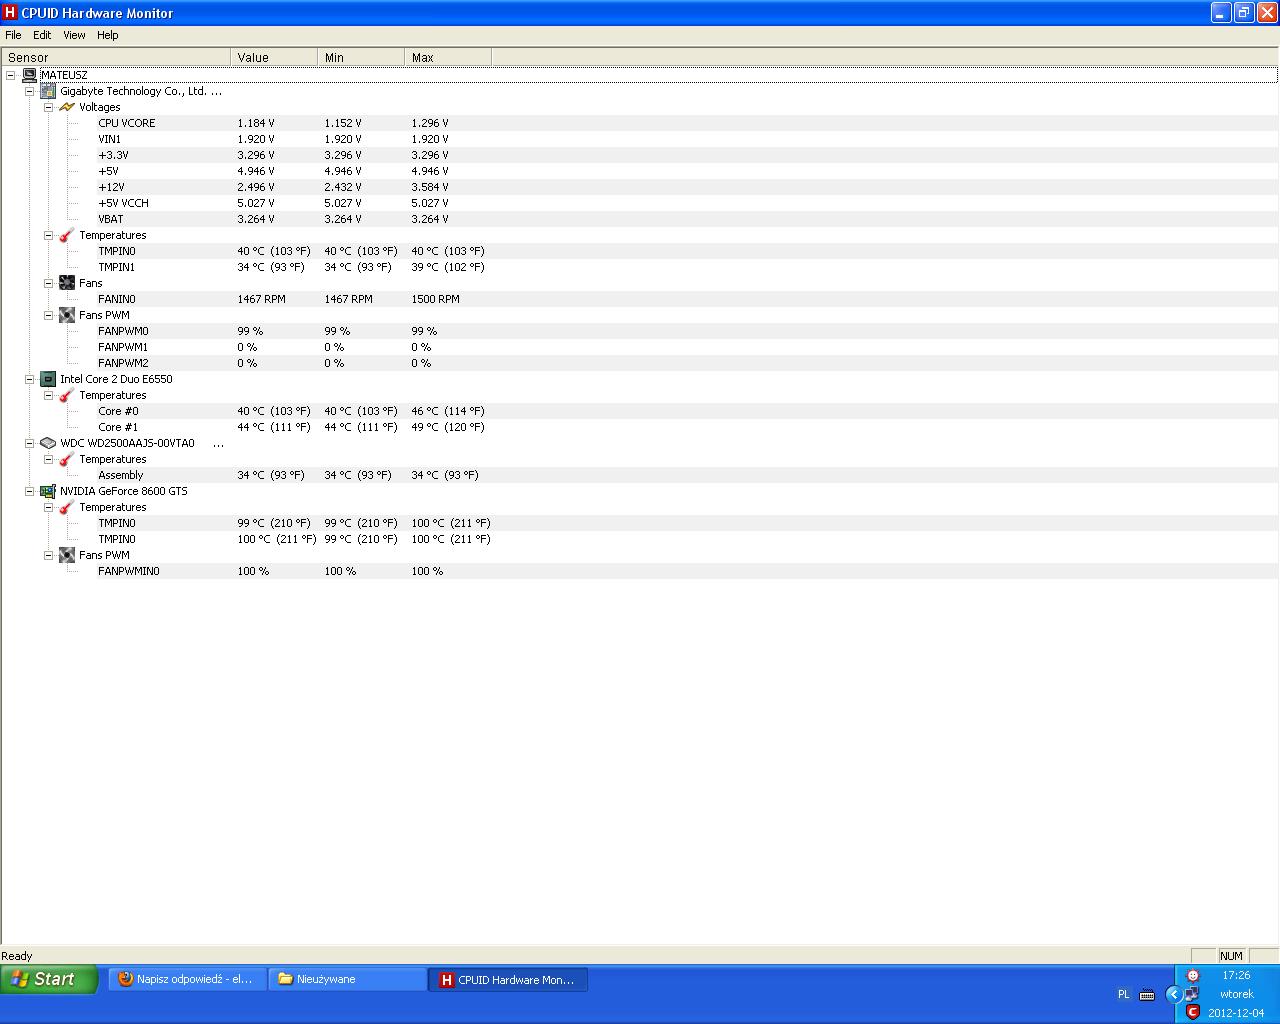Collapse the Intel Core 2 Duo E6550 node
This screenshot has width=1280, height=1024.
(x=29, y=379)
